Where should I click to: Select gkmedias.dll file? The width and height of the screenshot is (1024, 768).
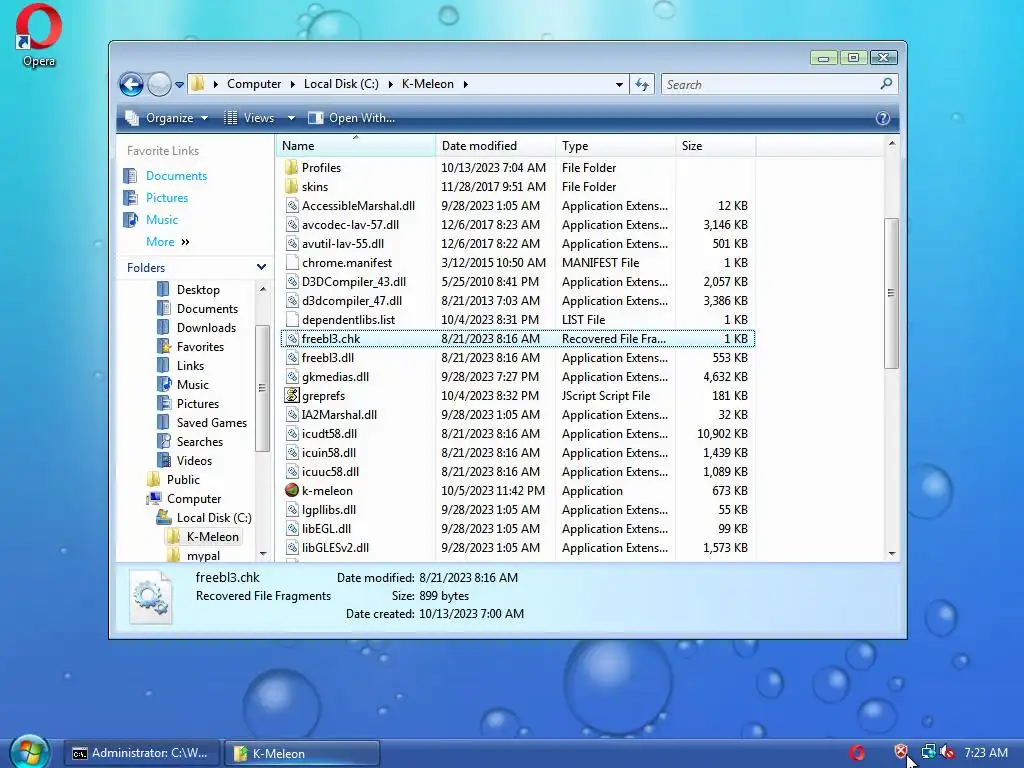tap(335, 377)
